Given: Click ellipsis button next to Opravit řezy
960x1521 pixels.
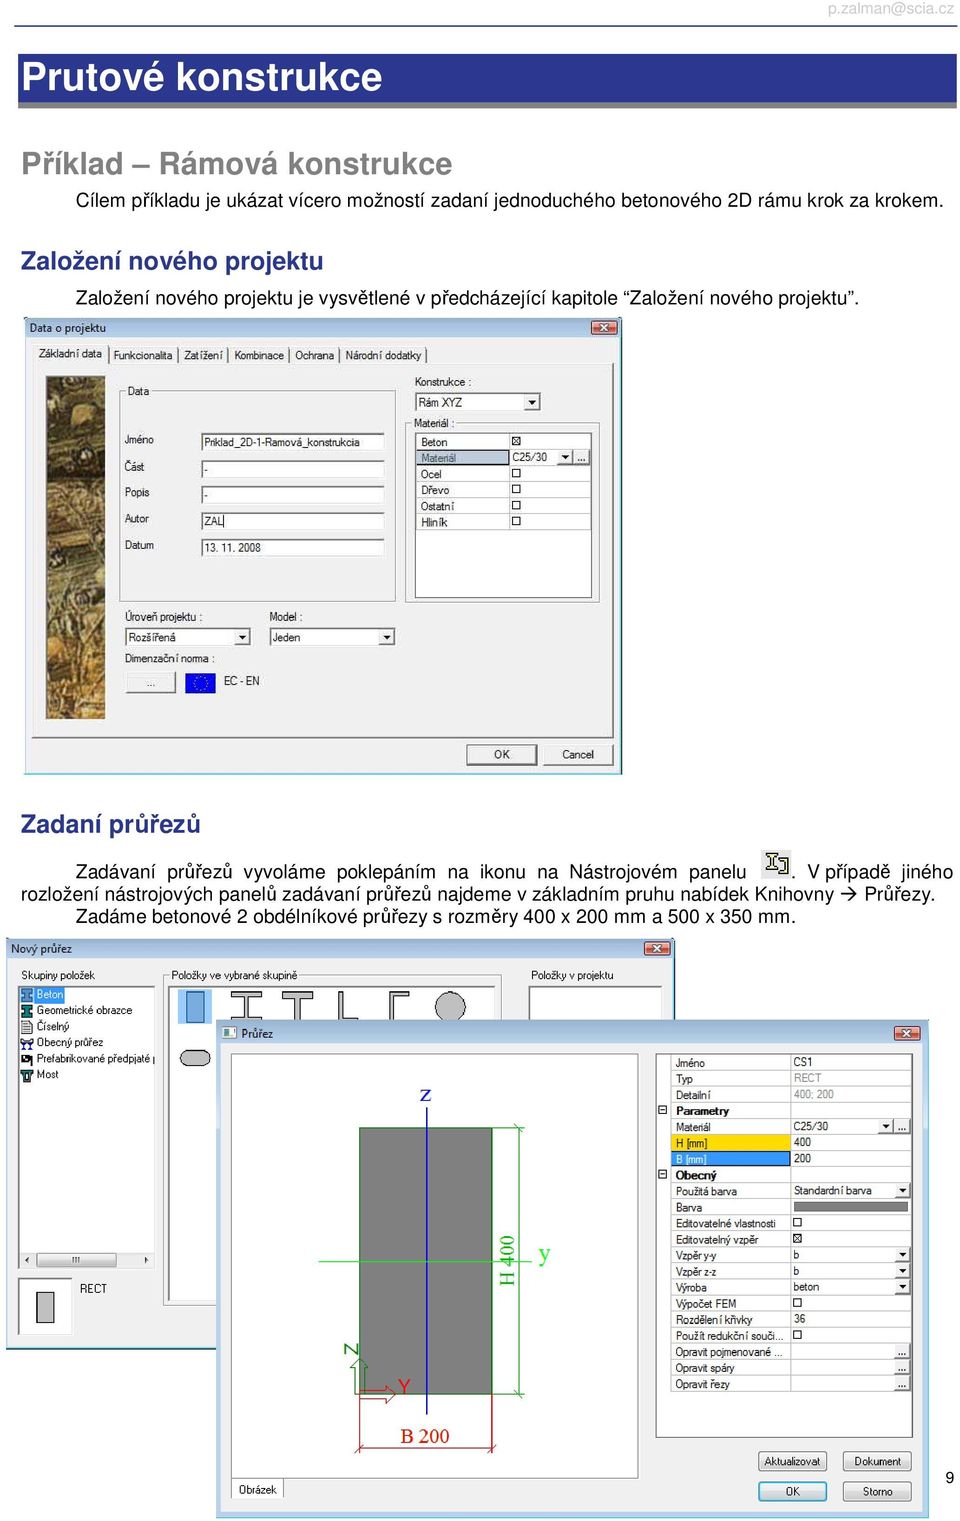Looking at the screenshot, I should (902, 1384).
